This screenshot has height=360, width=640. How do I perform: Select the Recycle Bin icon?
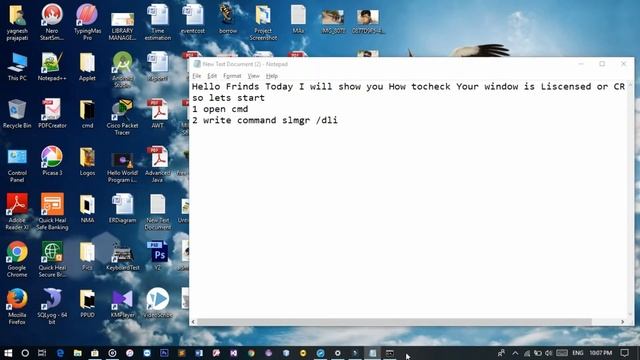tap(17, 114)
